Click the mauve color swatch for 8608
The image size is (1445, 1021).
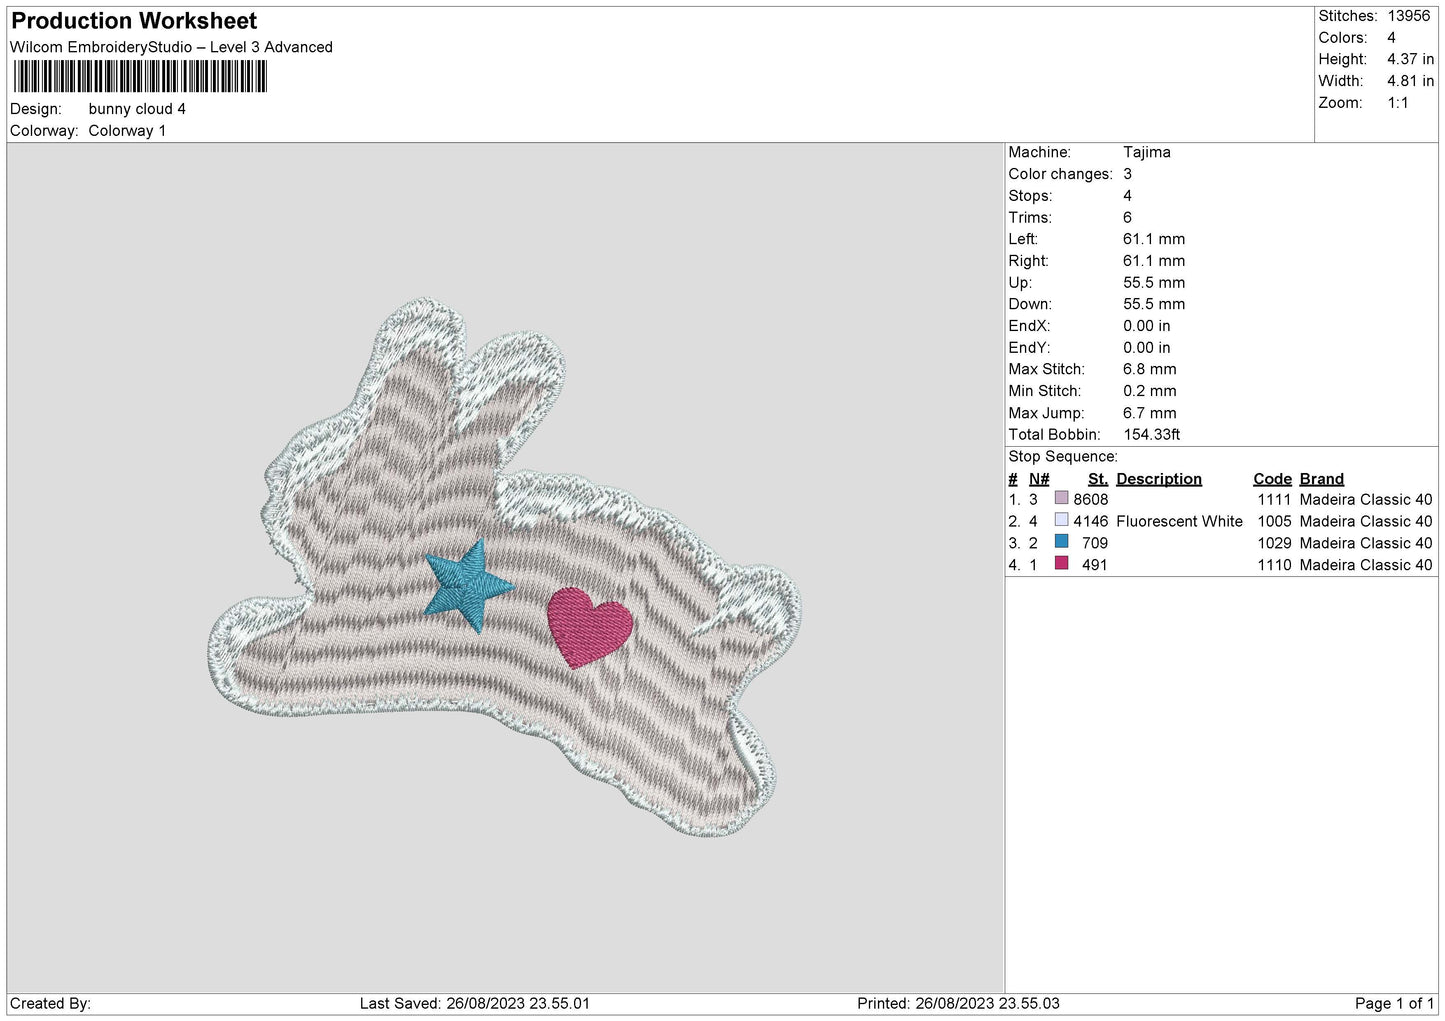click(1061, 498)
